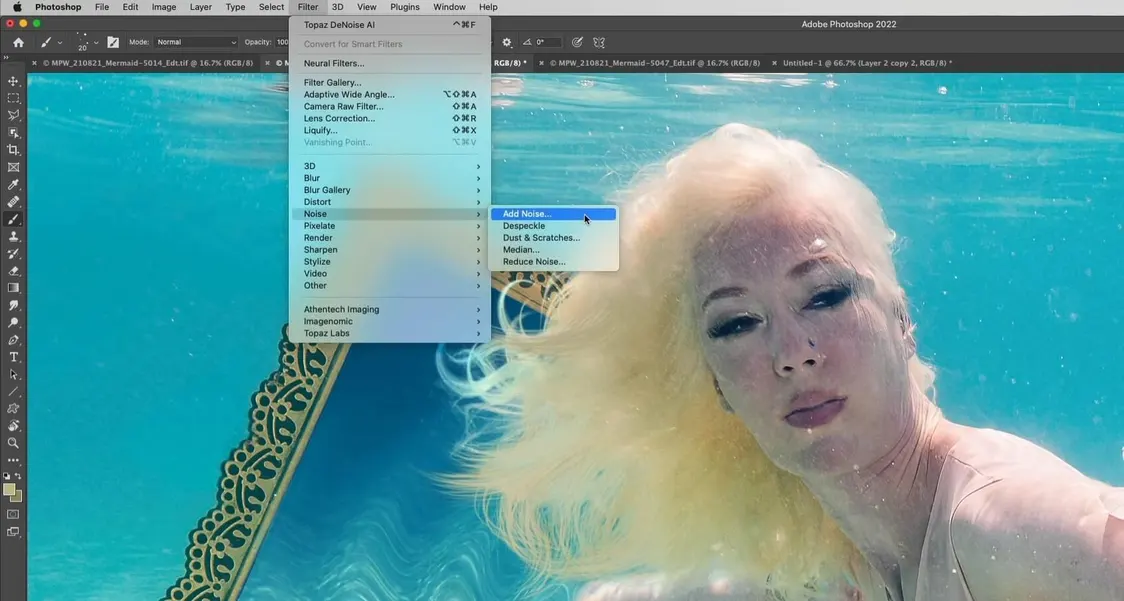Click the background color swatch

(17, 496)
